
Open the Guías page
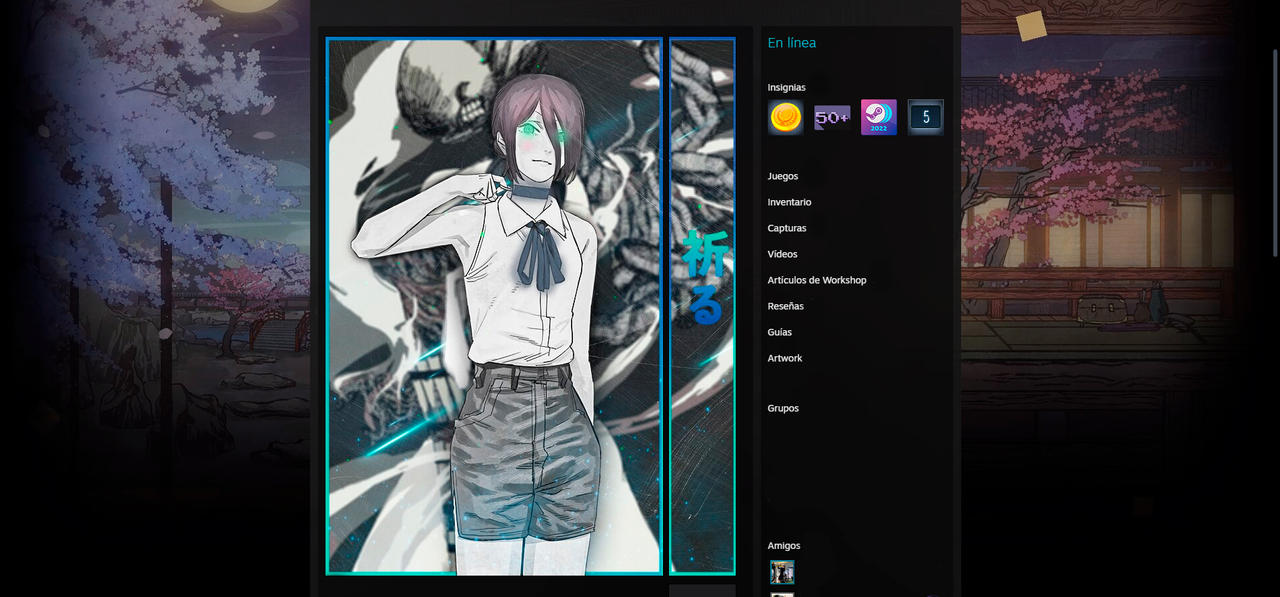pos(780,332)
